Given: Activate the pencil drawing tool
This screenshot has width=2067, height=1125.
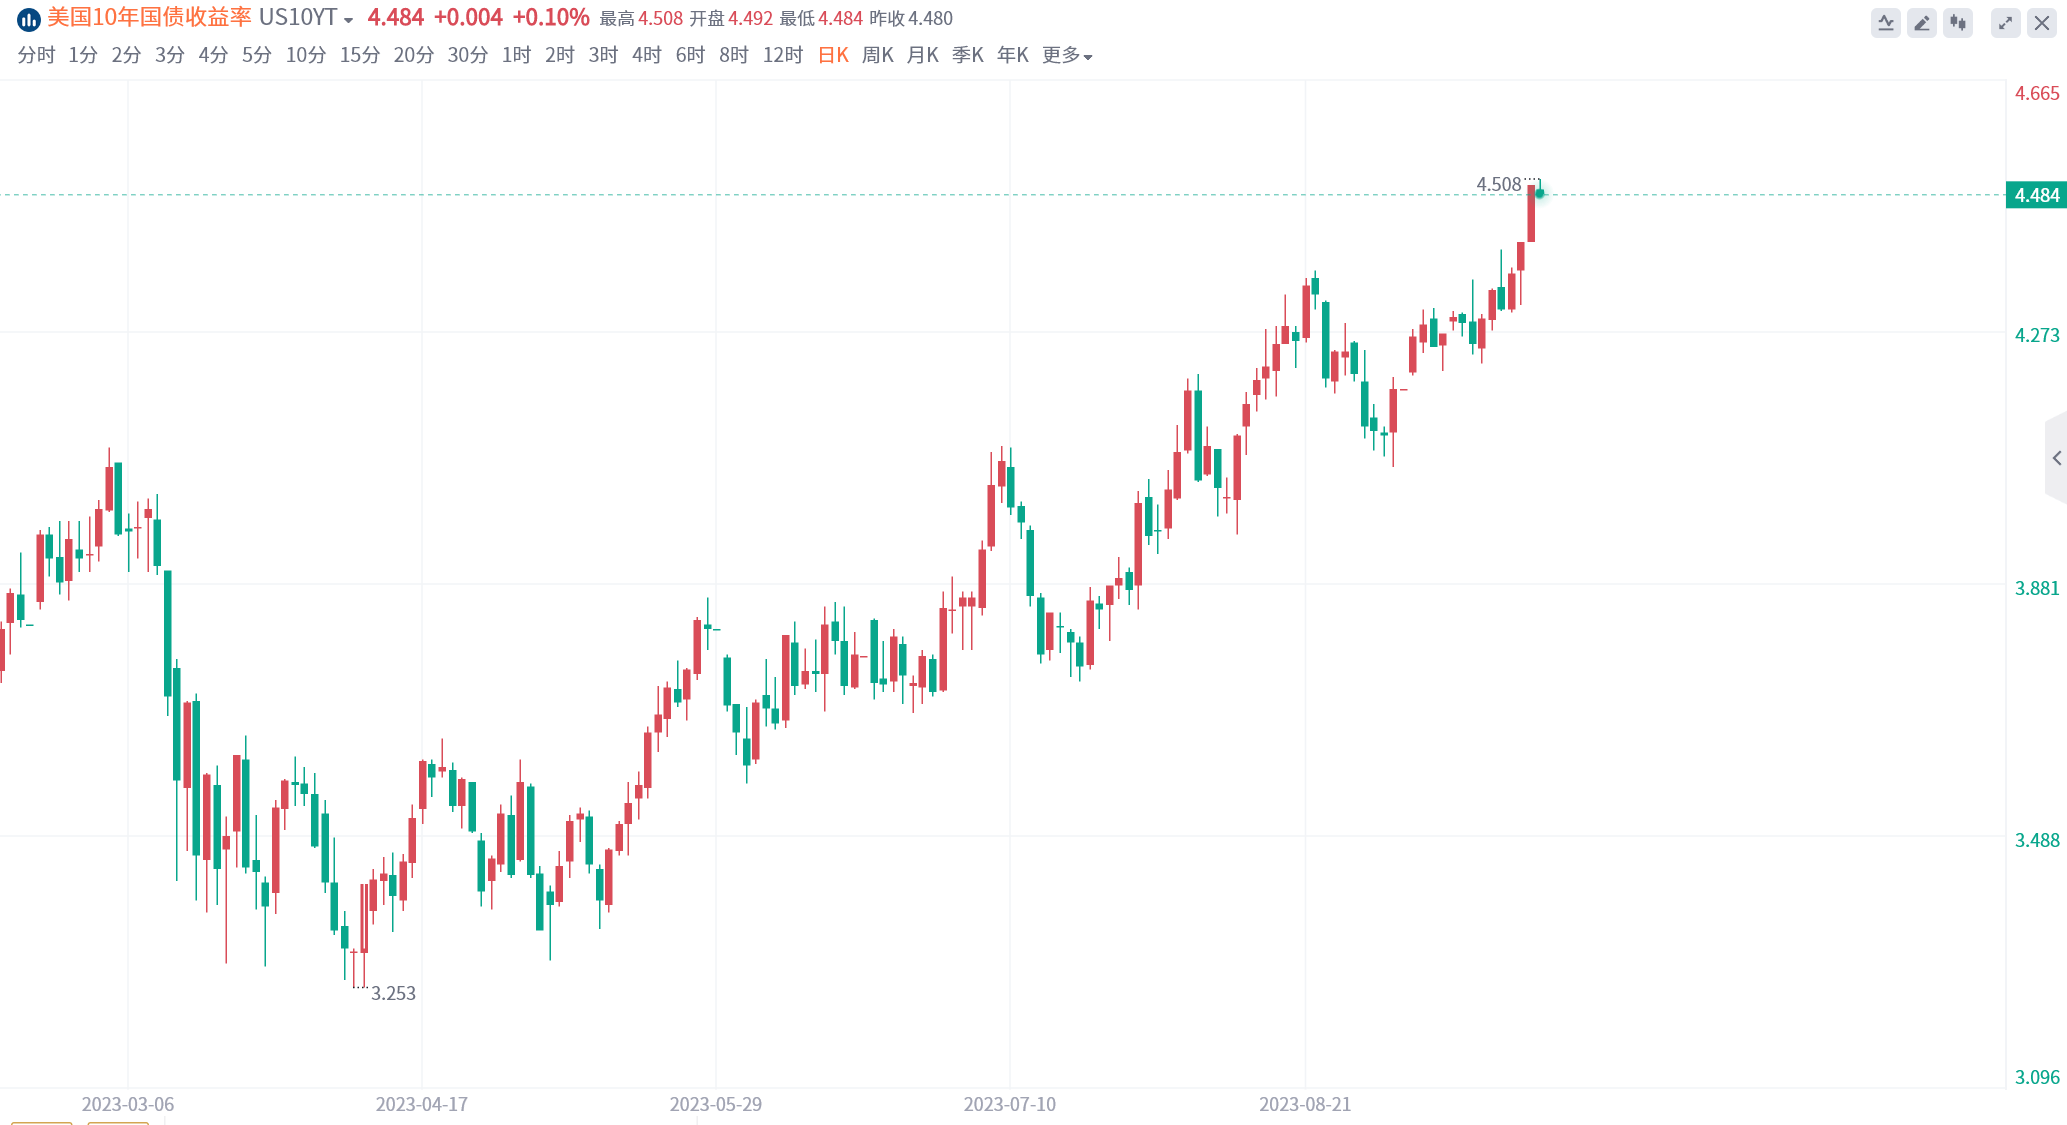Looking at the screenshot, I should click(x=1921, y=22).
